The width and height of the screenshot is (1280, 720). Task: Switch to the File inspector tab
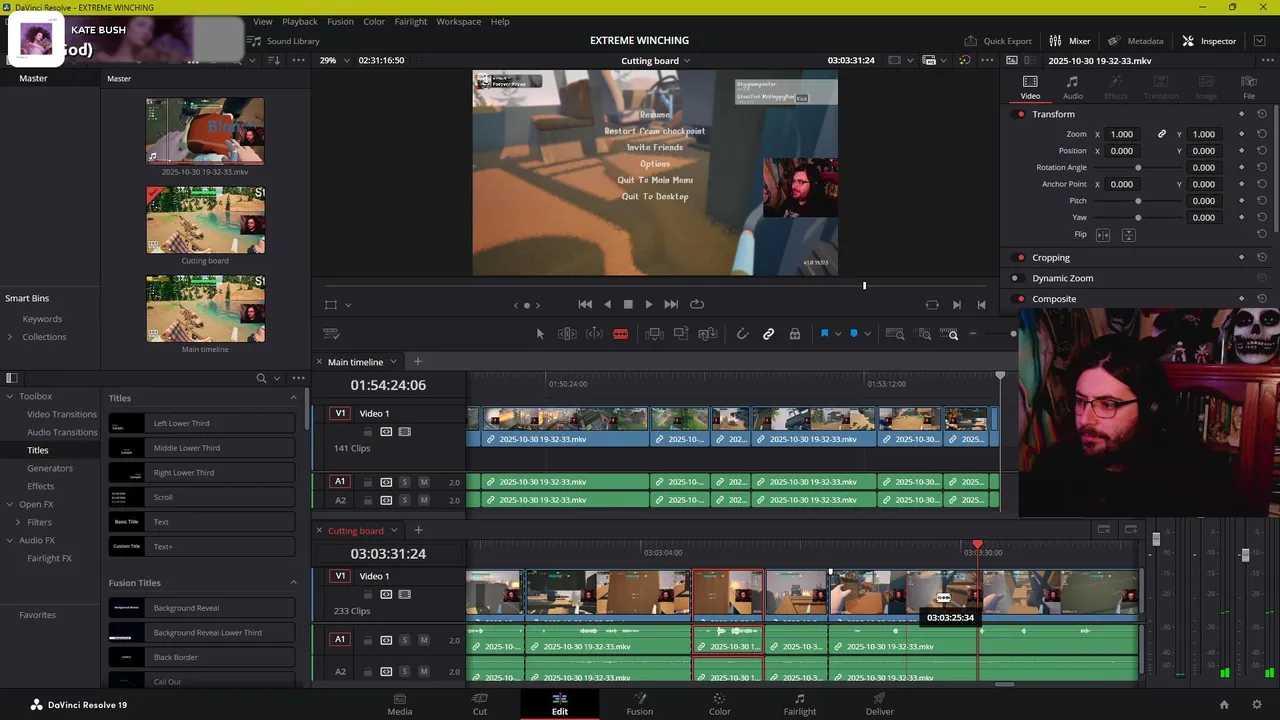(1249, 87)
